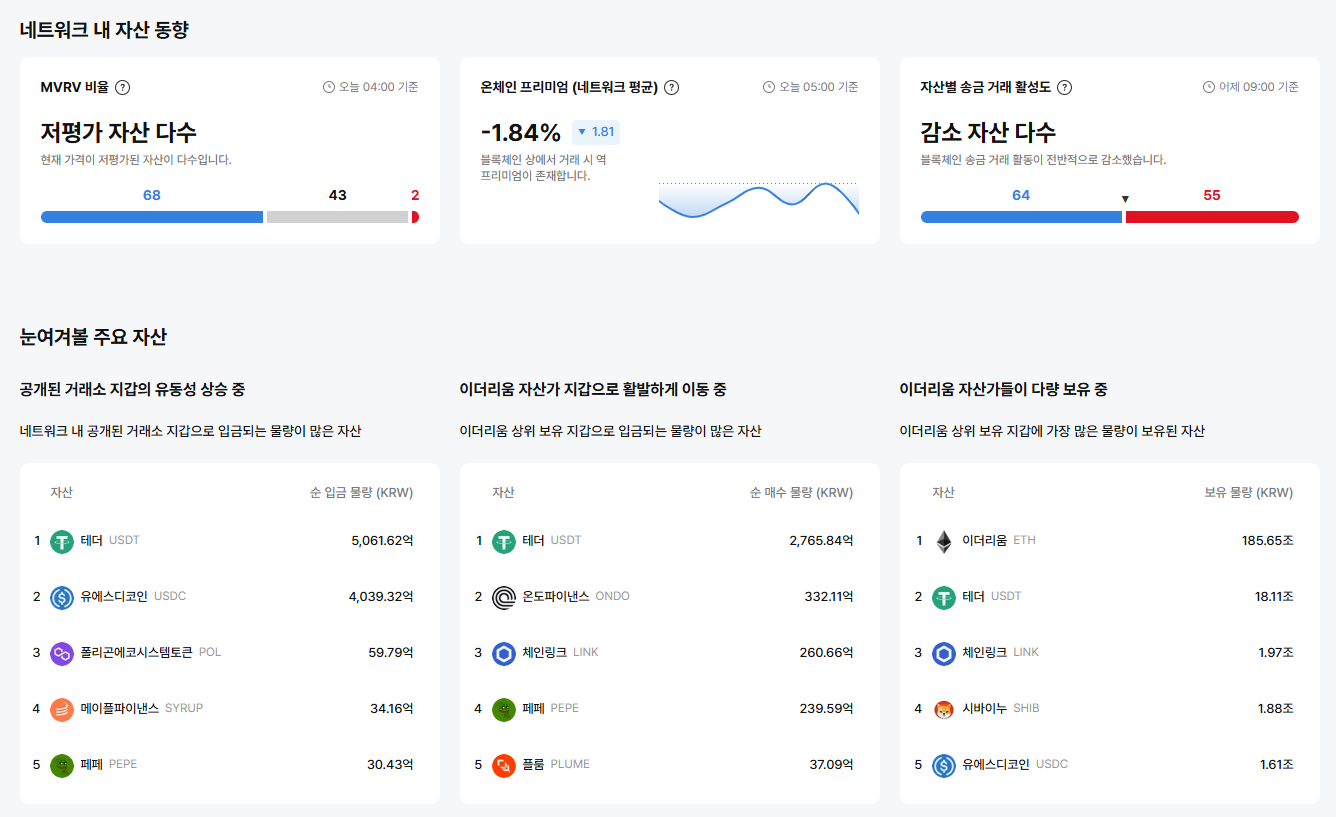Click the Plume coin icon

tap(504, 764)
